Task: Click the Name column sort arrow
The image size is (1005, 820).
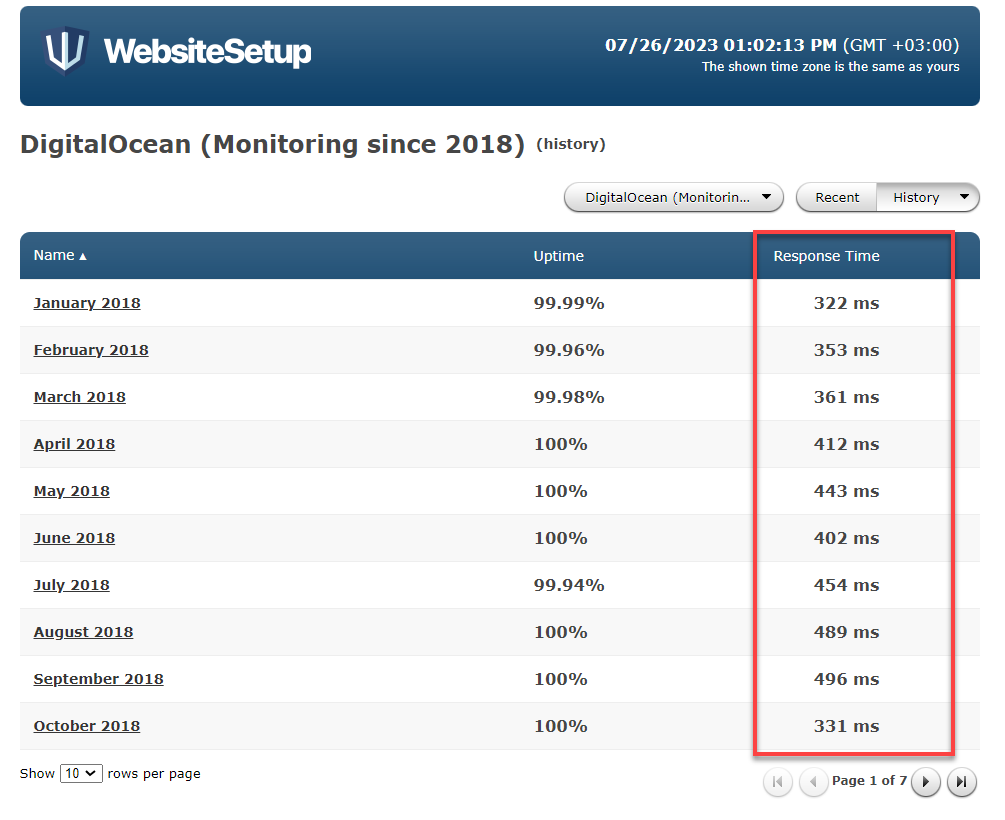Action: coord(83,257)
